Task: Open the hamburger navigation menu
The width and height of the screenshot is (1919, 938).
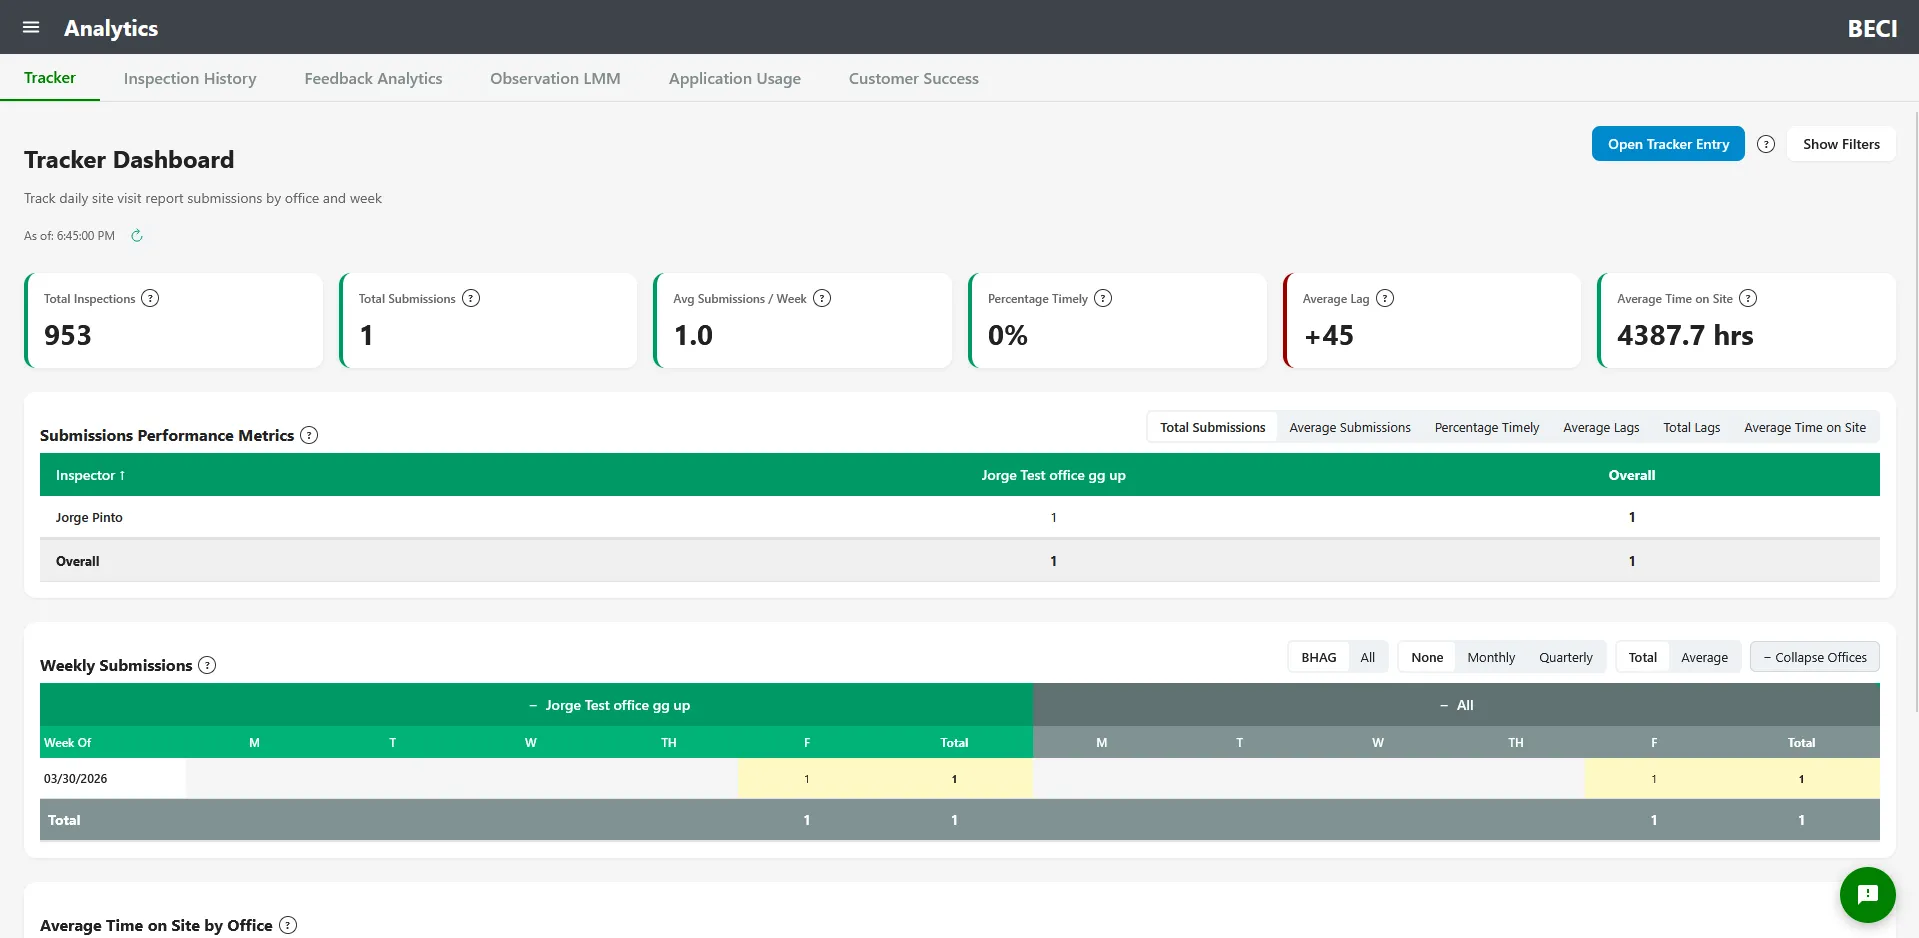Action: tap(31, 27)
